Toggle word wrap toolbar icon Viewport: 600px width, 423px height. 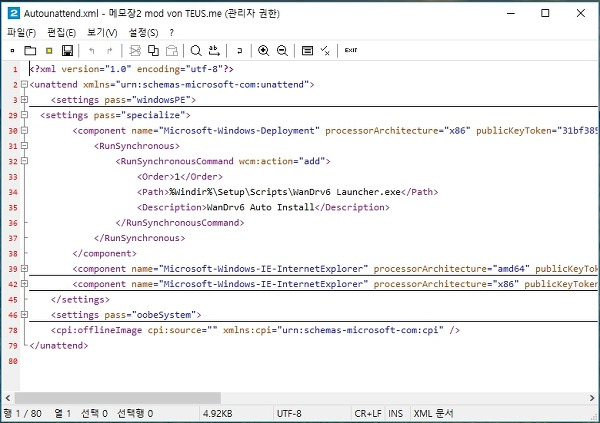pos(240,50)
